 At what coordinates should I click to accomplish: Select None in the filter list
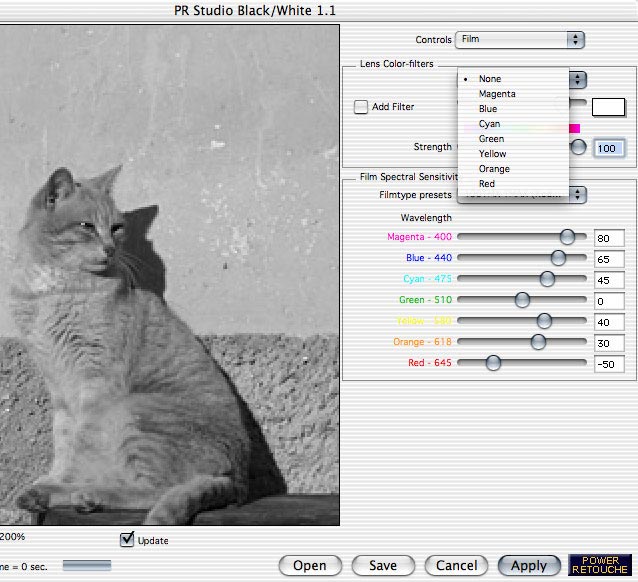(x=490, y=79)
